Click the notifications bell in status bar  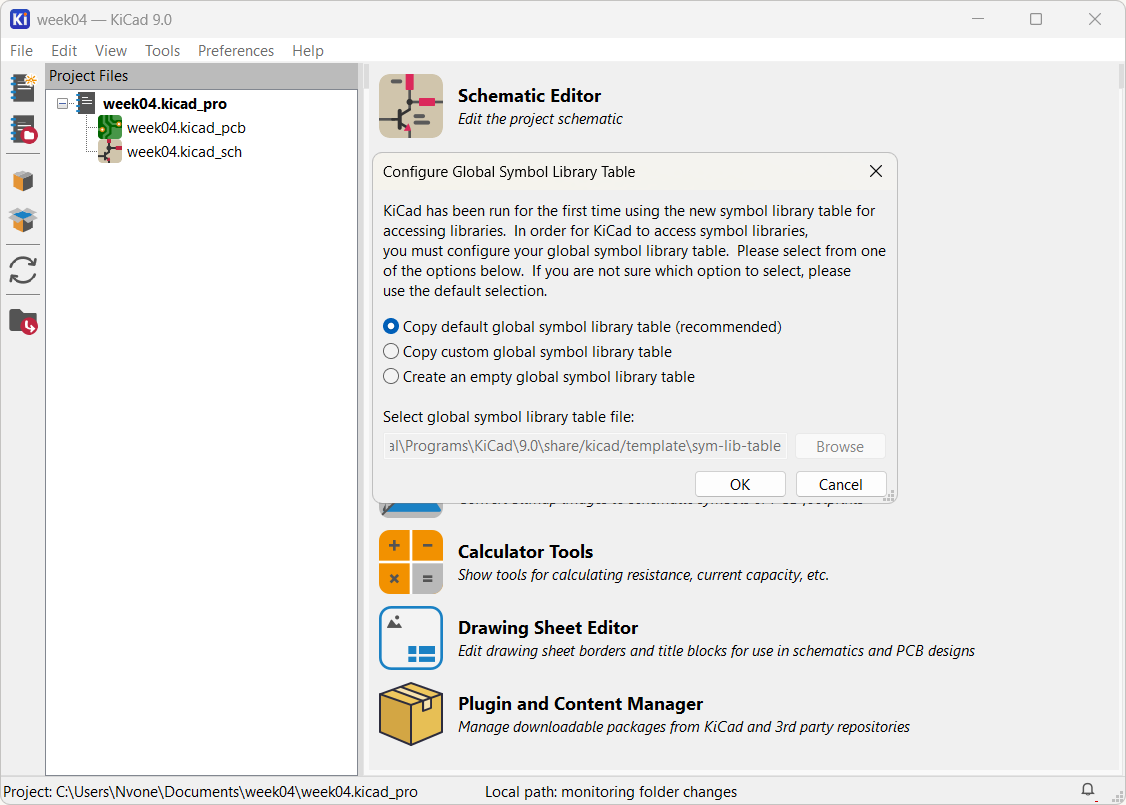pos(1088,790)
